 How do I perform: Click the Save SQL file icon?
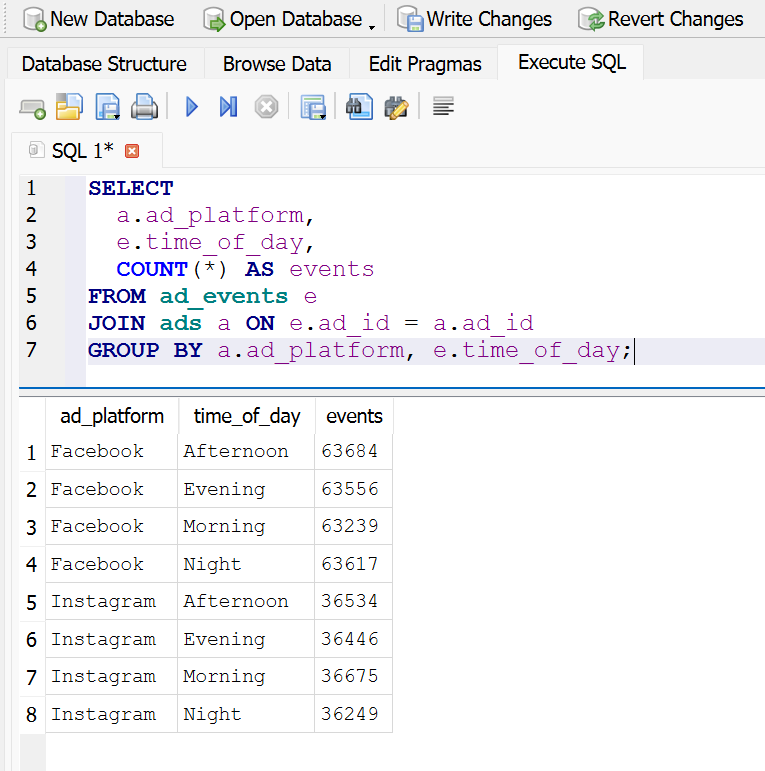tap(107, 107)
